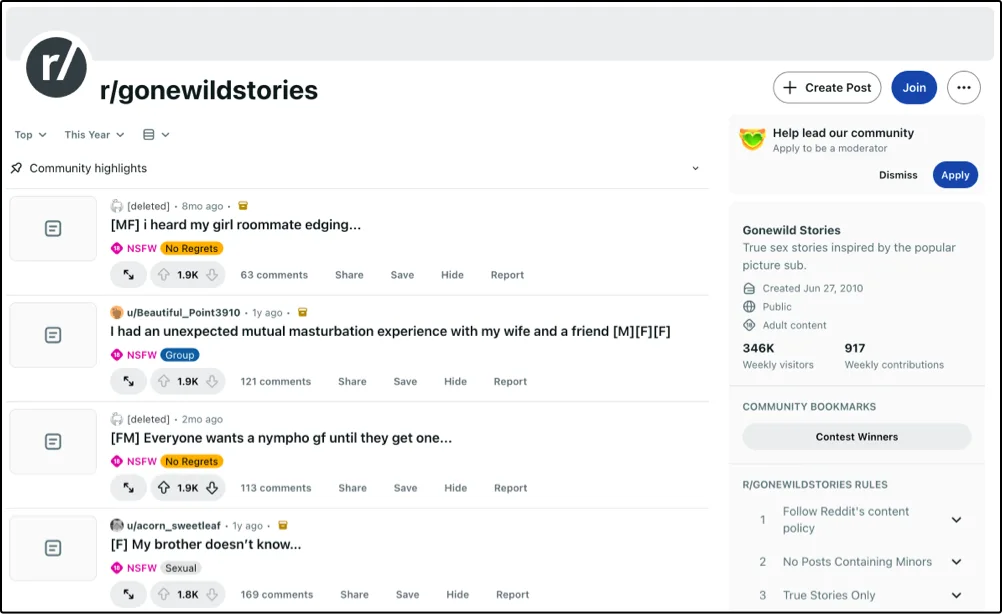Select the blue Group flair tag

click(x=181, y=355)
